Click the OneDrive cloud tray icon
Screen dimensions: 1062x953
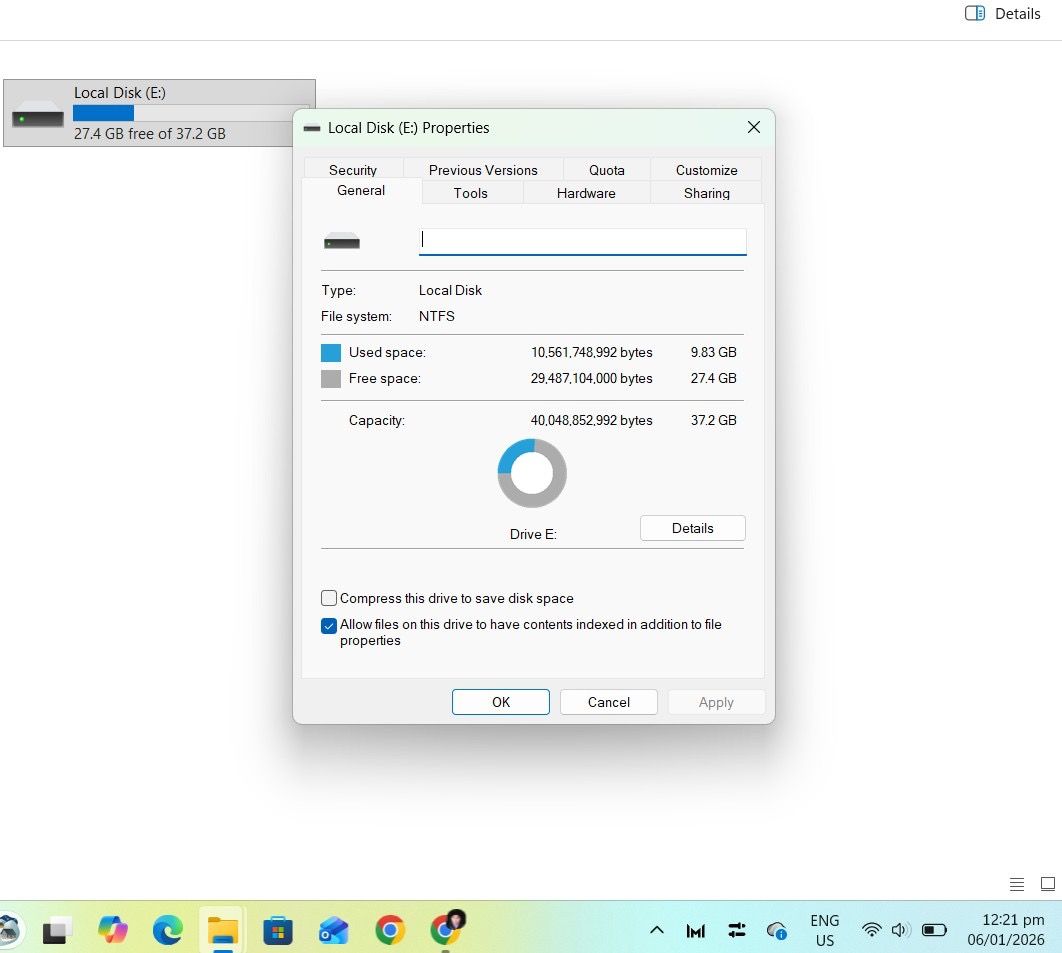point(776,931)
